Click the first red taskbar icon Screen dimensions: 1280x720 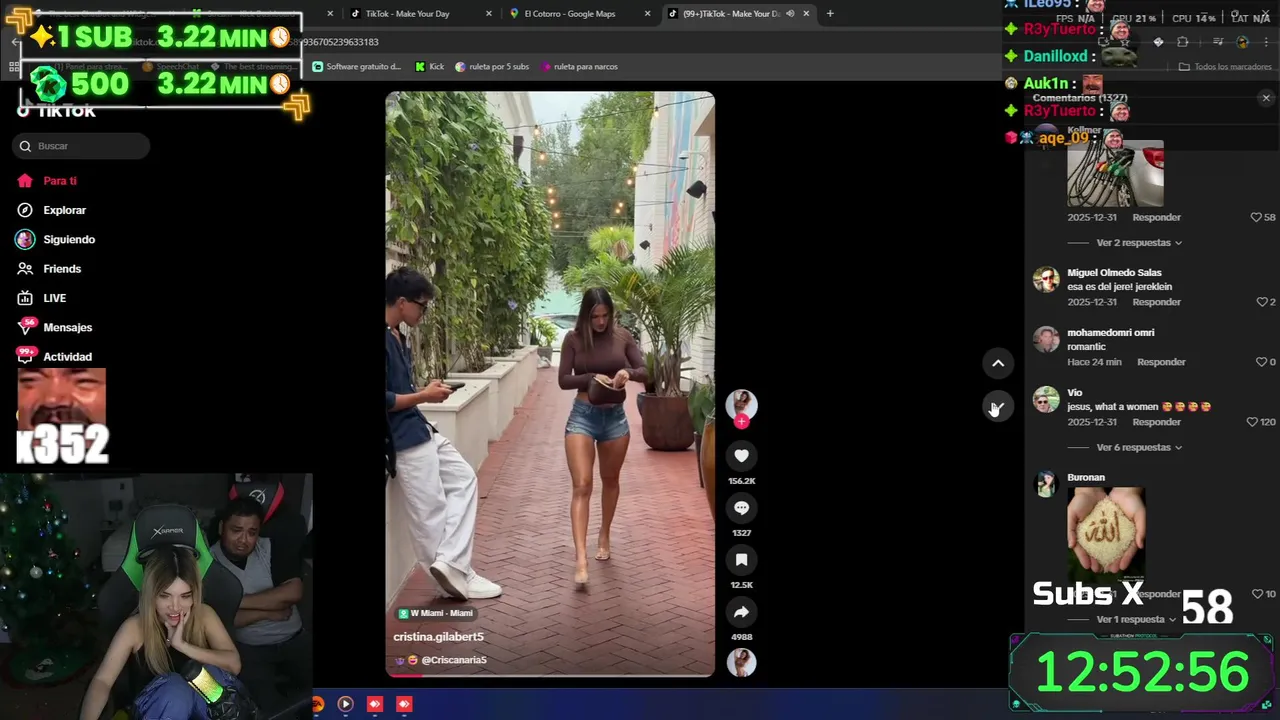tap(375, 704)
